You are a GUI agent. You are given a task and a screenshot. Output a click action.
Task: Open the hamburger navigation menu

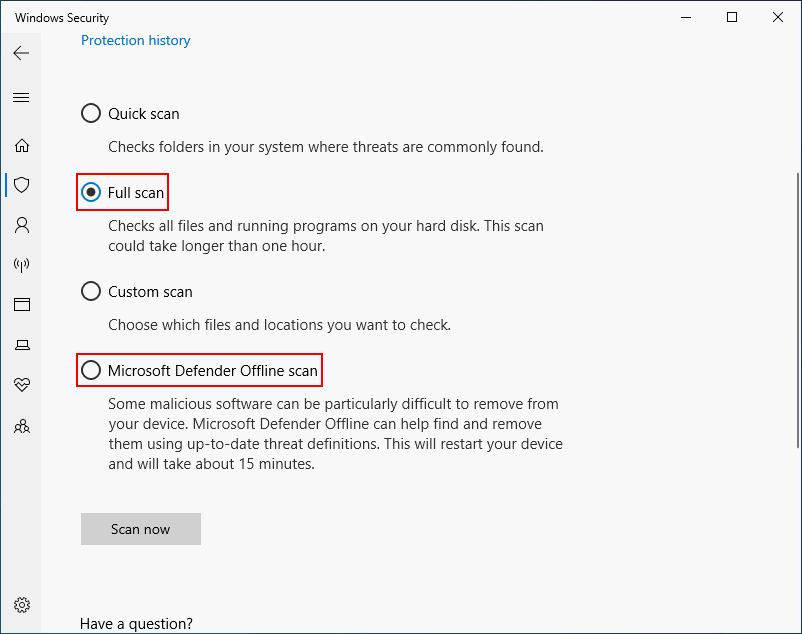[x=21, y=97]
